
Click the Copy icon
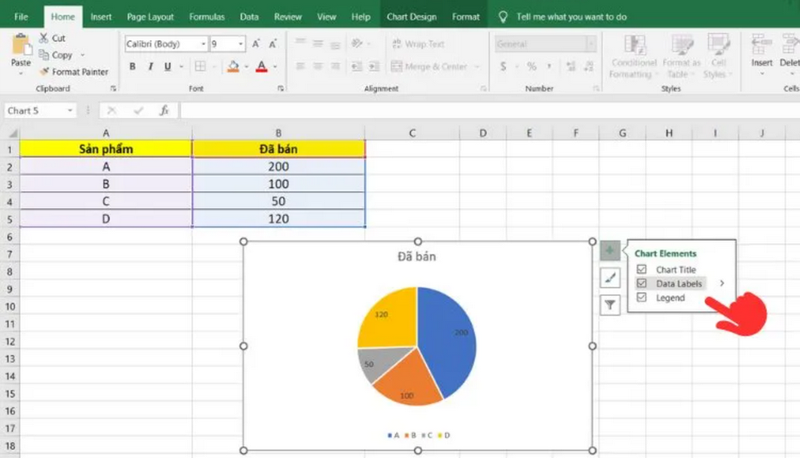[44, 55]
